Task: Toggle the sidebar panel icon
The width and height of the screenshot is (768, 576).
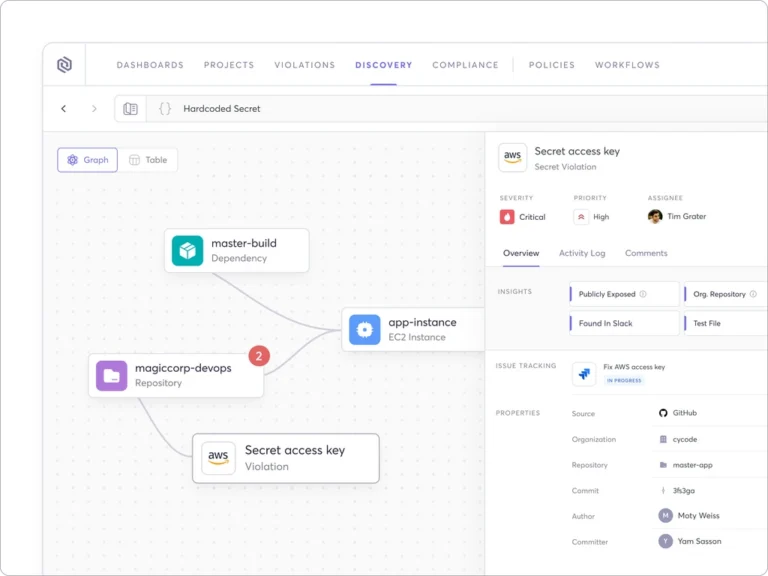Action: pos(130,108)
